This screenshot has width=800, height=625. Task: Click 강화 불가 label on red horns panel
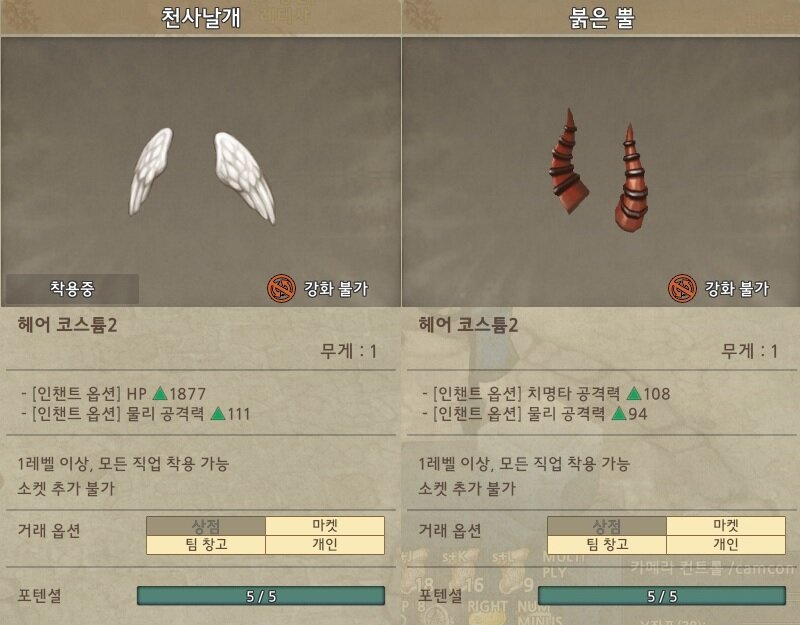[x=736, y=289]
